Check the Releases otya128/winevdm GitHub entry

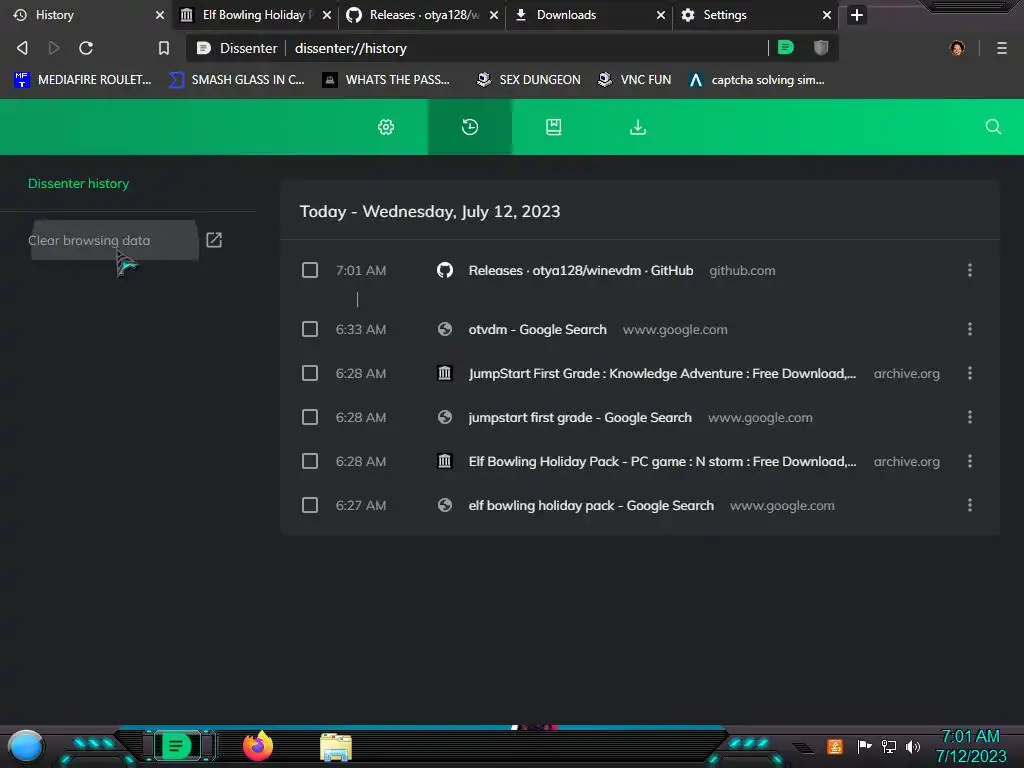(x=310, y=270)
